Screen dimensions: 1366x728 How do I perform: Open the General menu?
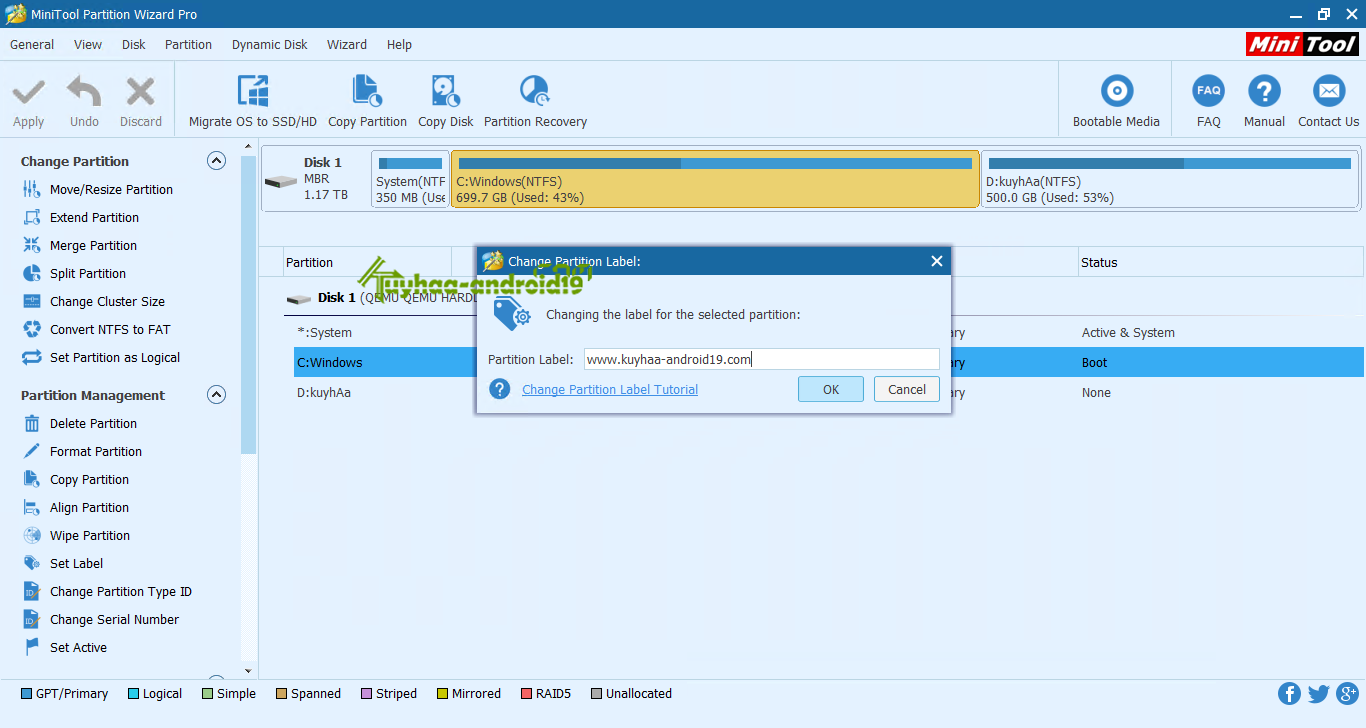click(32, 44)
